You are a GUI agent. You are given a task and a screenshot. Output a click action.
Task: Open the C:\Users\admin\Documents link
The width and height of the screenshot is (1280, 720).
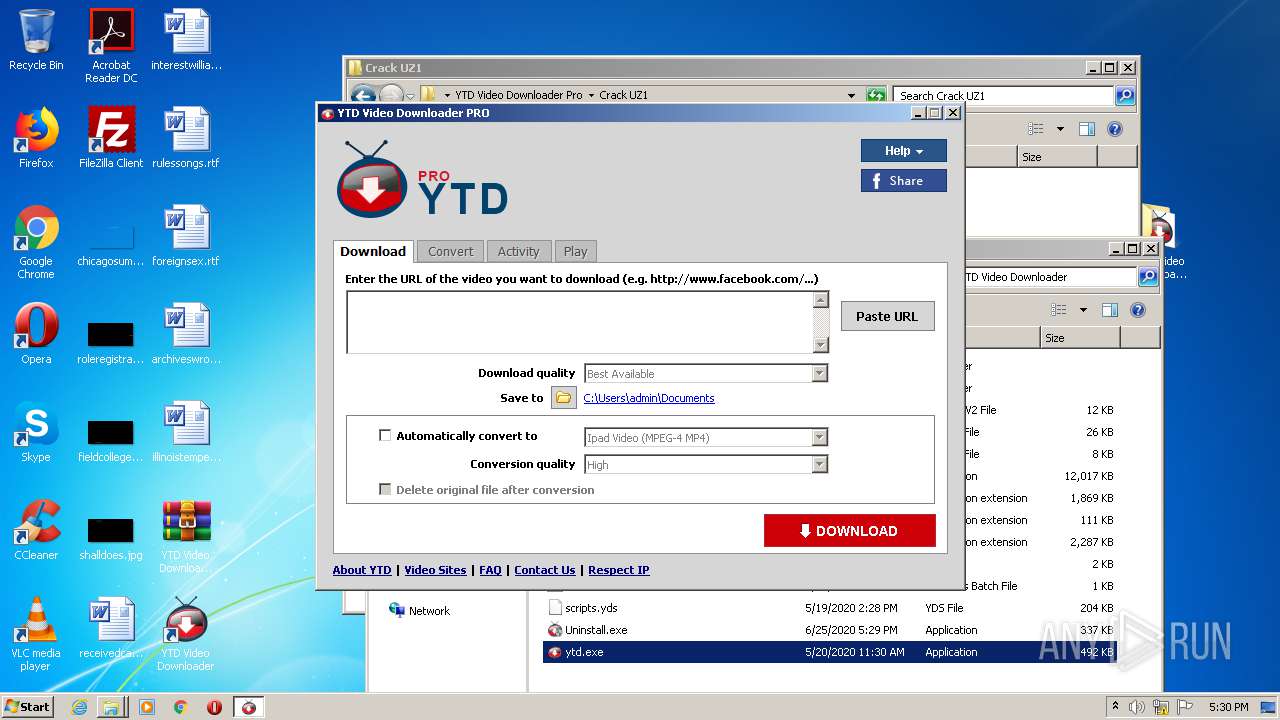point(649,398)
